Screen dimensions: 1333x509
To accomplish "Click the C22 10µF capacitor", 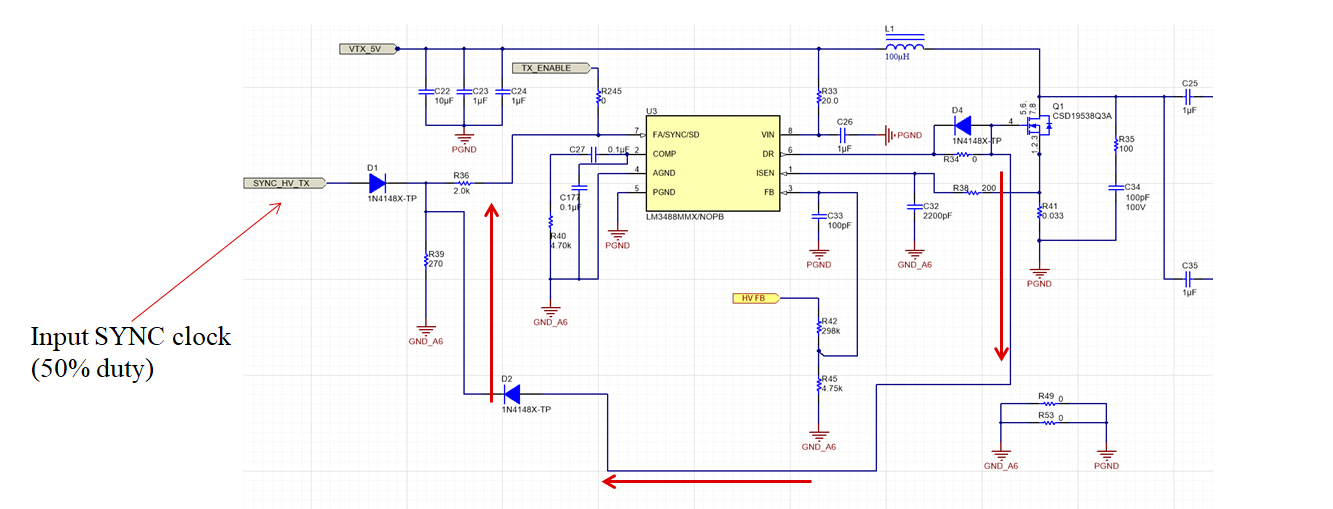I will coord(426,91).
